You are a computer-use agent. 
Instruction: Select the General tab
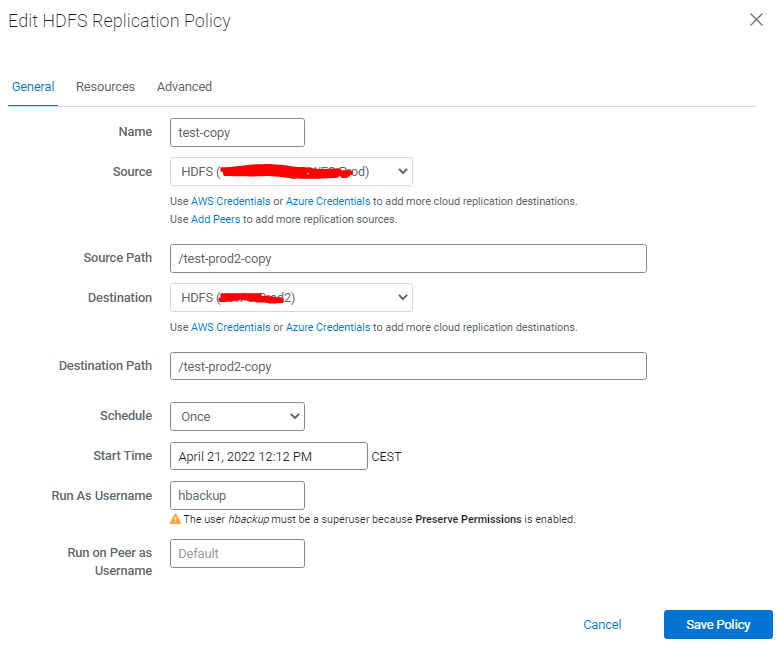pyautogui.click(x=33, y=87)
